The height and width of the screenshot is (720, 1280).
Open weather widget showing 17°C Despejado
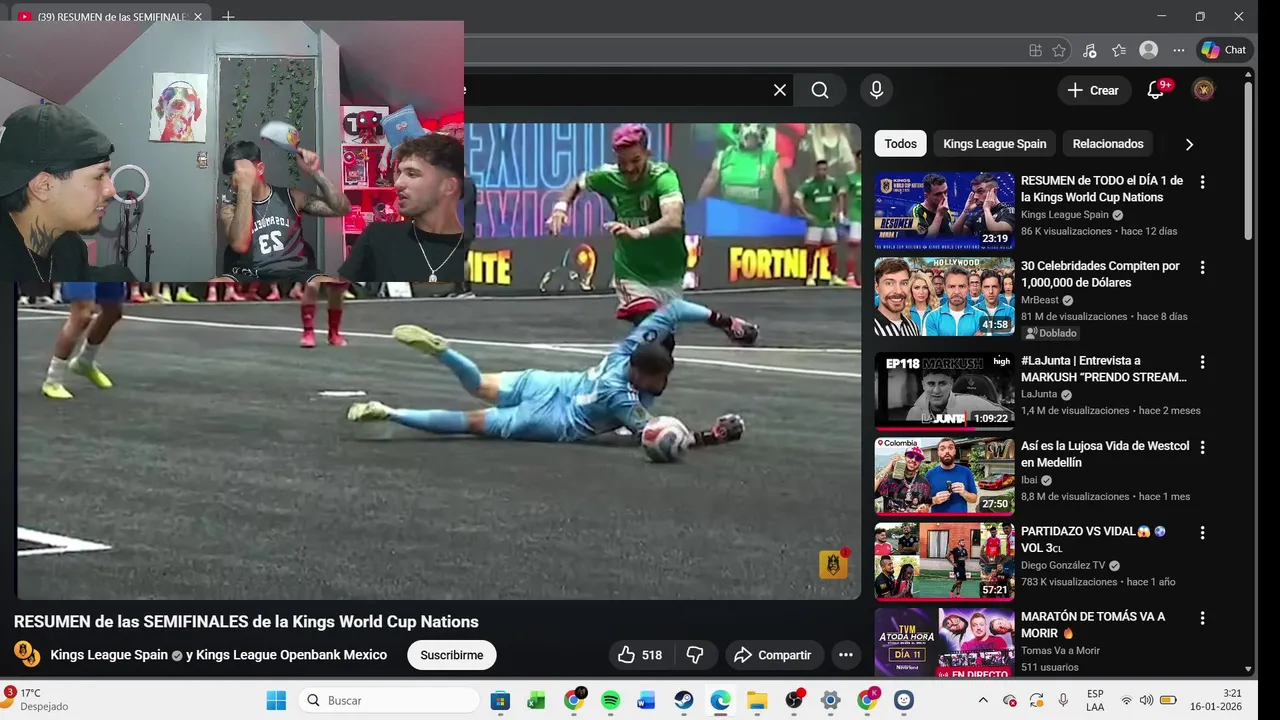[x=38, y=699]
